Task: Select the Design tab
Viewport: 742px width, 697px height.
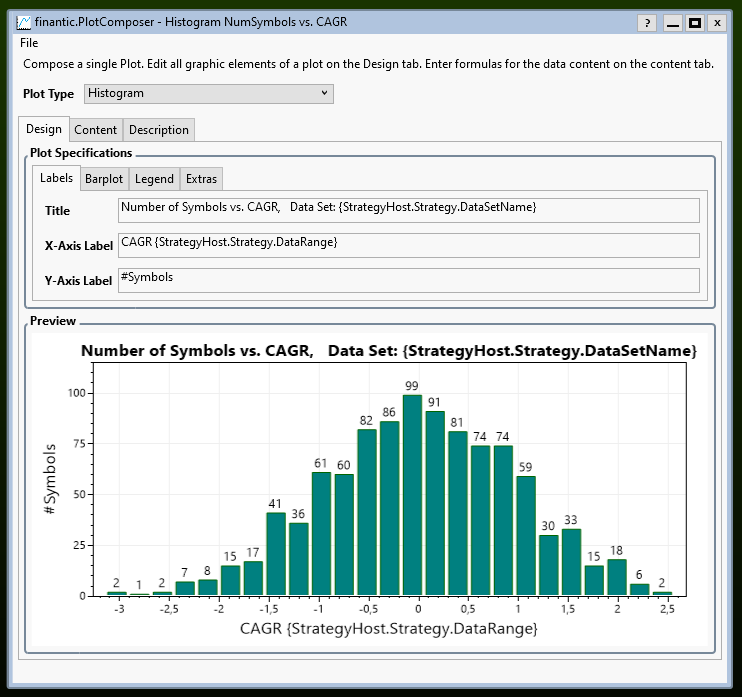Action: 43,129
